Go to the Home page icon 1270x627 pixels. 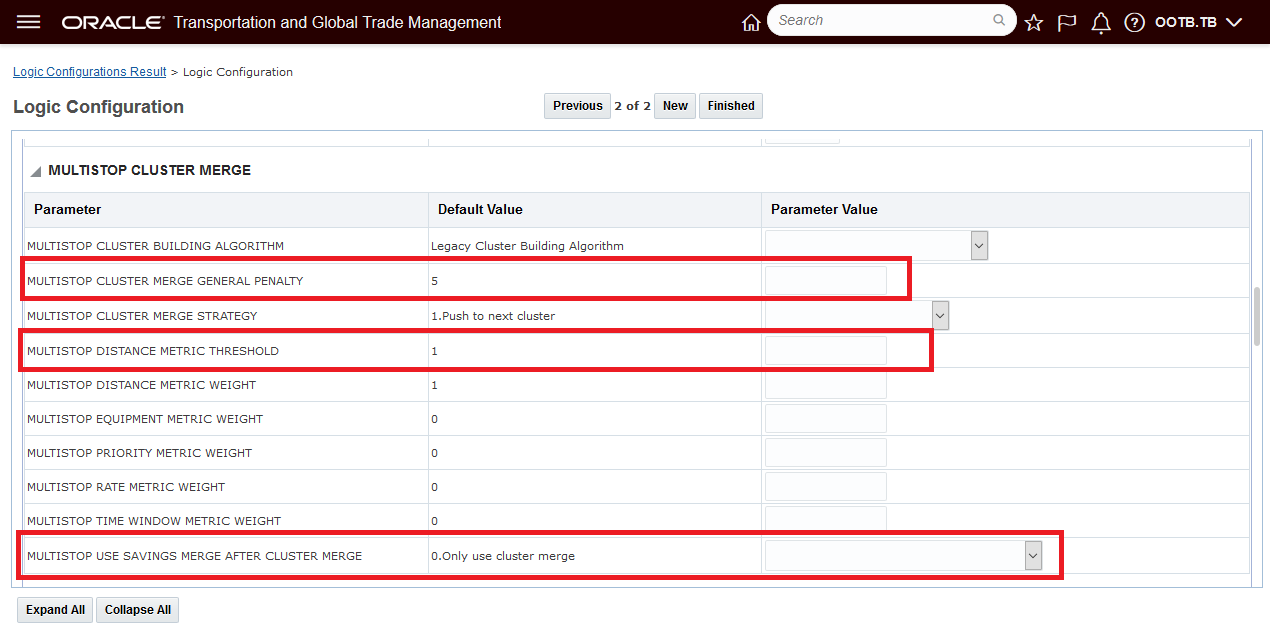point(751,23)
